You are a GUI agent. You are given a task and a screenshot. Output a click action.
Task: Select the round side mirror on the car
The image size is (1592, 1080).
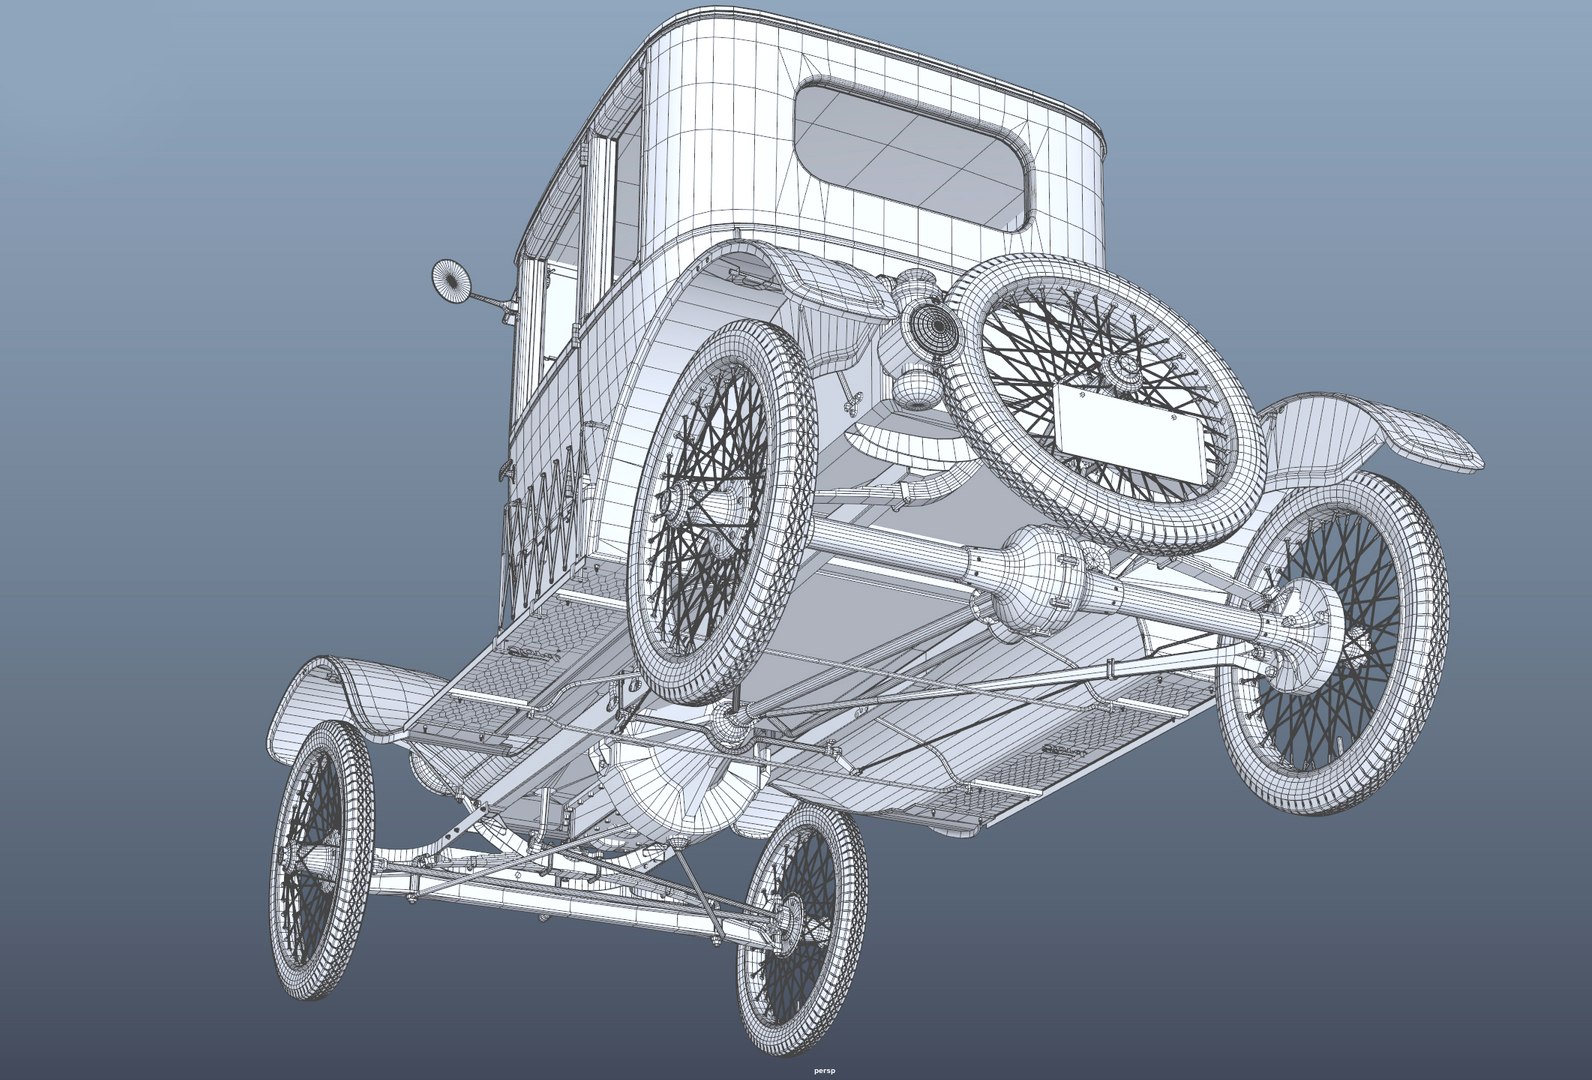coord(451,280)
